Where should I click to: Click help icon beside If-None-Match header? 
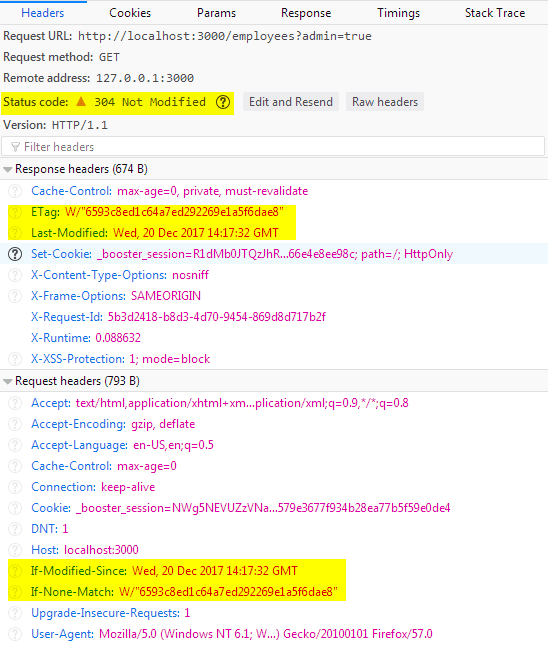point(15,592)
